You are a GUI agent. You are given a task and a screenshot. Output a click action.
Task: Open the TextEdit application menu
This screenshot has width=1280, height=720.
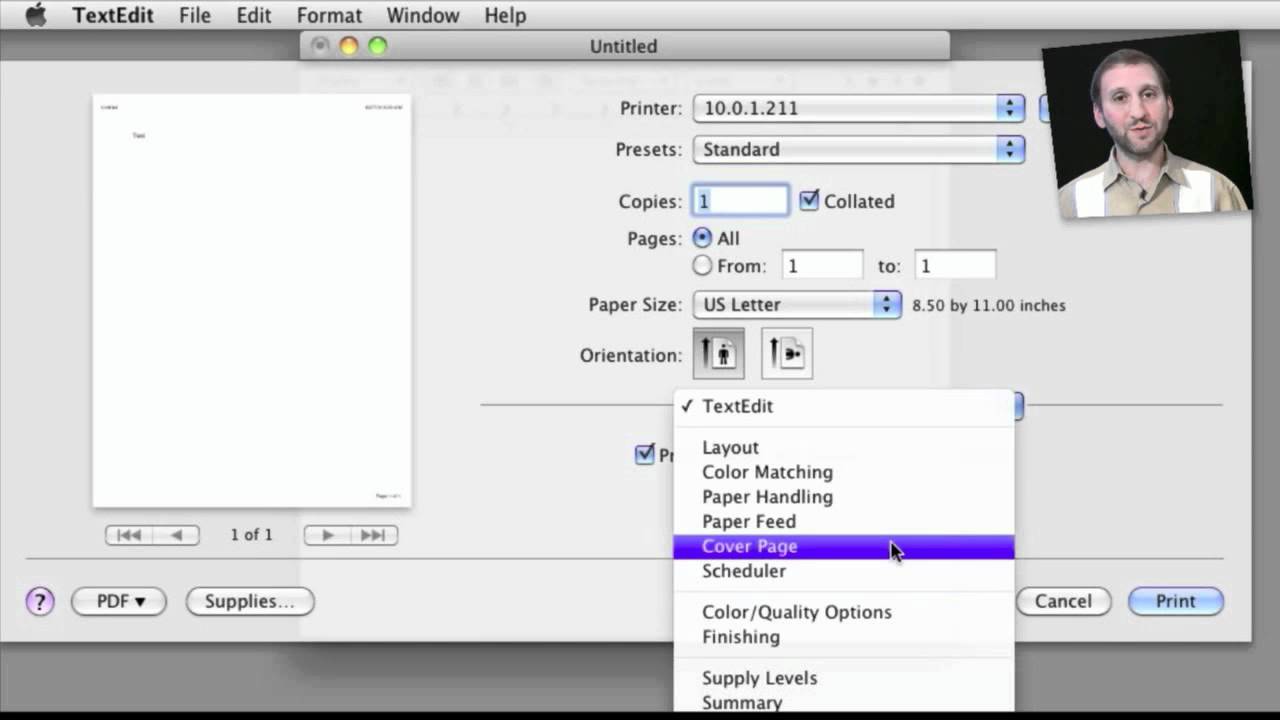pos(113,15)
